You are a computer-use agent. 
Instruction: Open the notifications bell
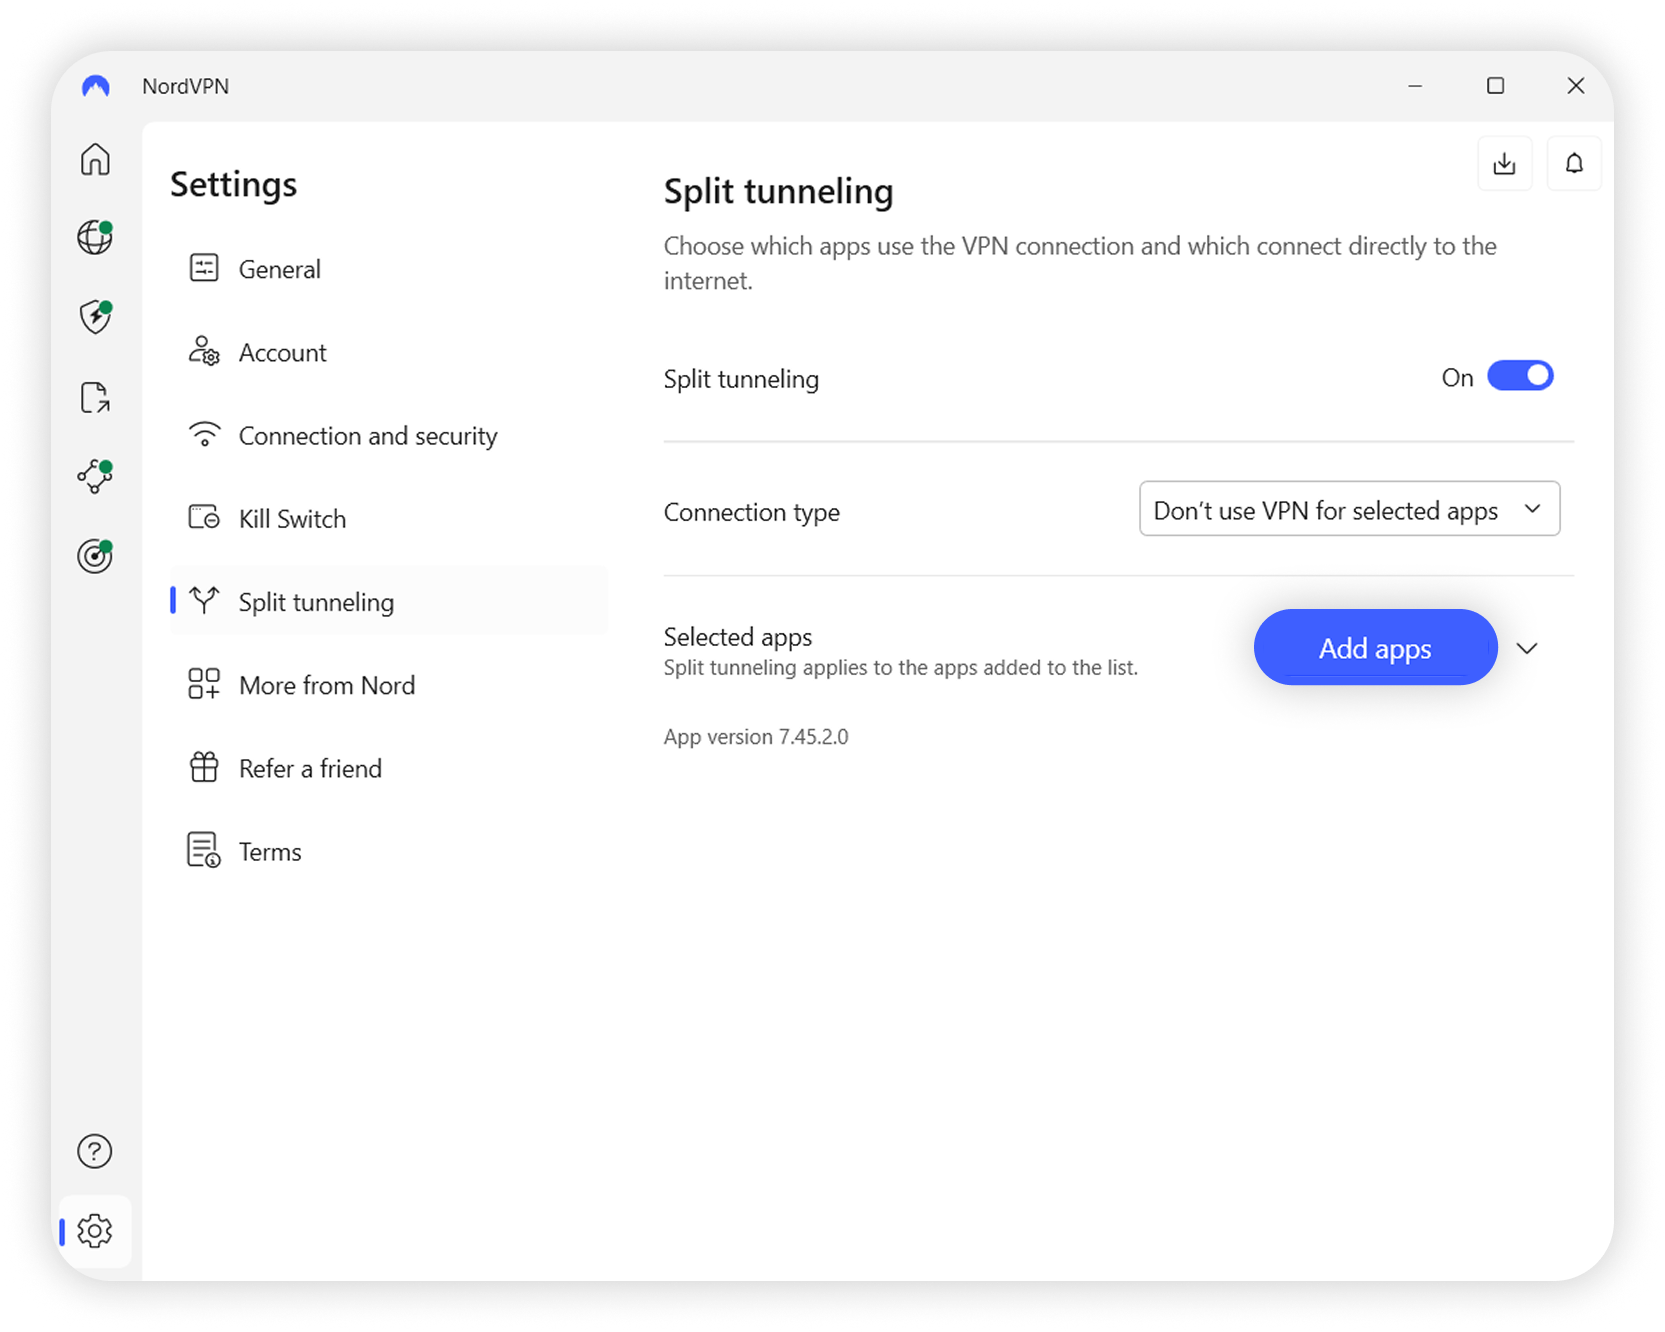point(1574,163)
